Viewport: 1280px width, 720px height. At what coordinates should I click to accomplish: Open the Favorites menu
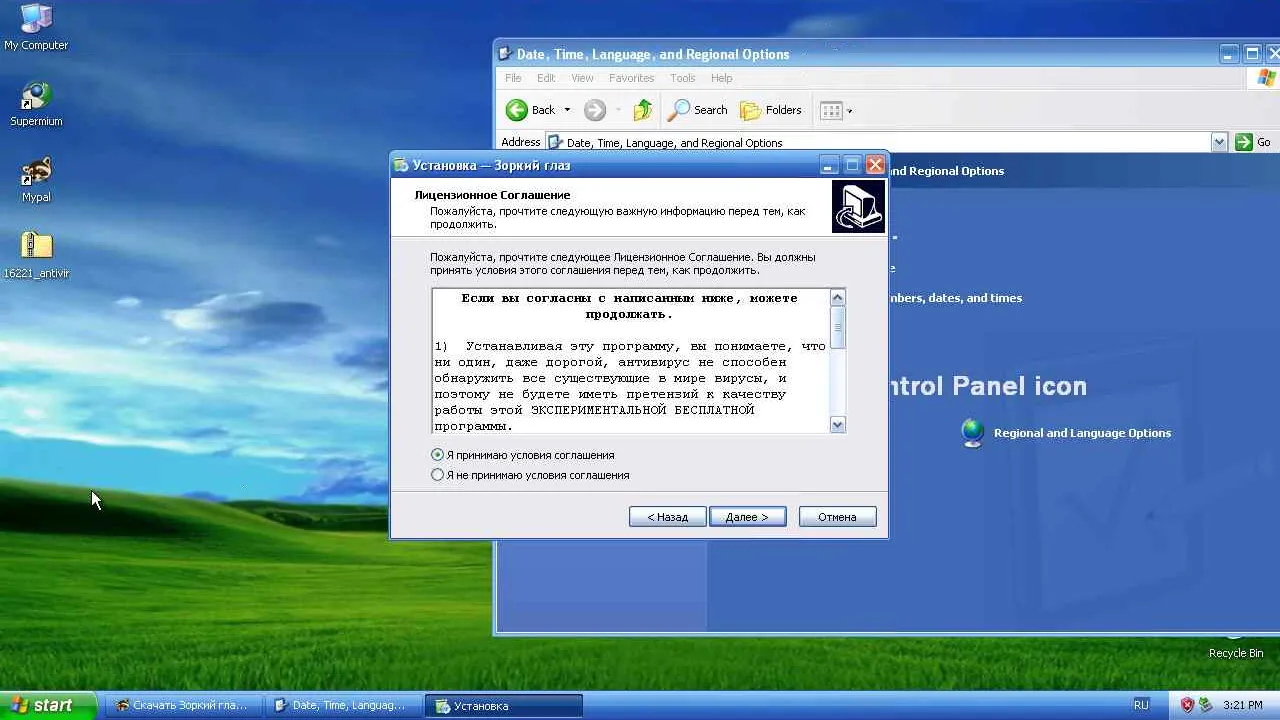tap(631, 78)
